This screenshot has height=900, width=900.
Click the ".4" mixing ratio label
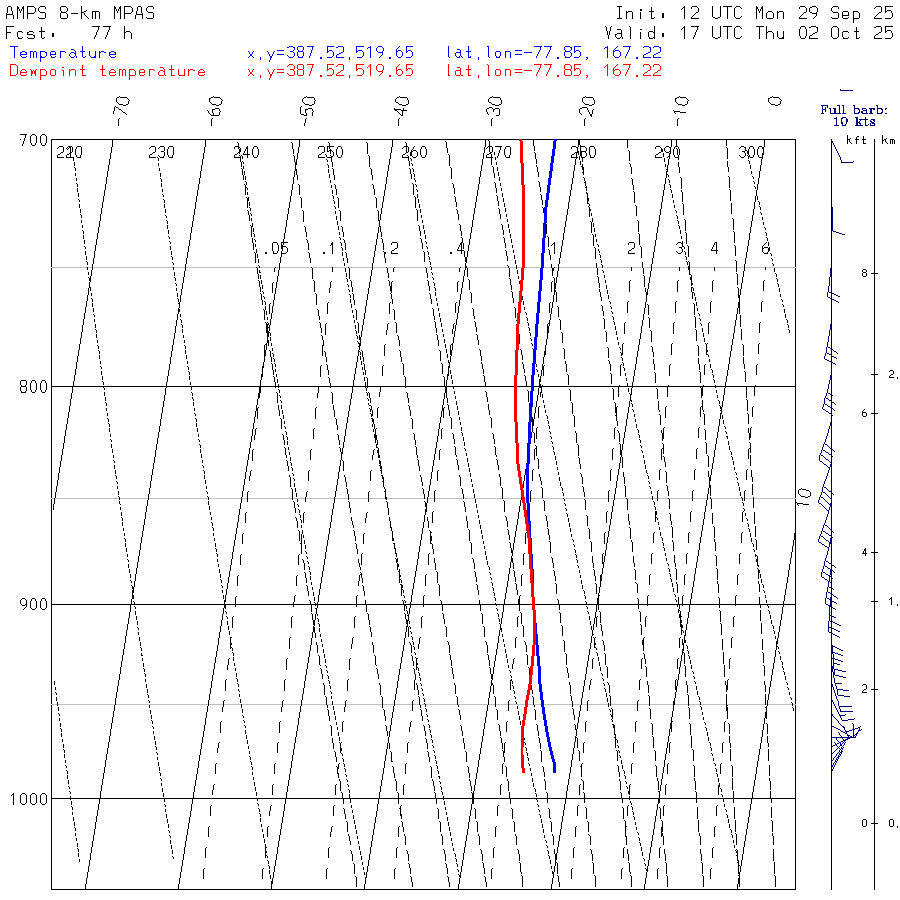[x=457, y=249]
